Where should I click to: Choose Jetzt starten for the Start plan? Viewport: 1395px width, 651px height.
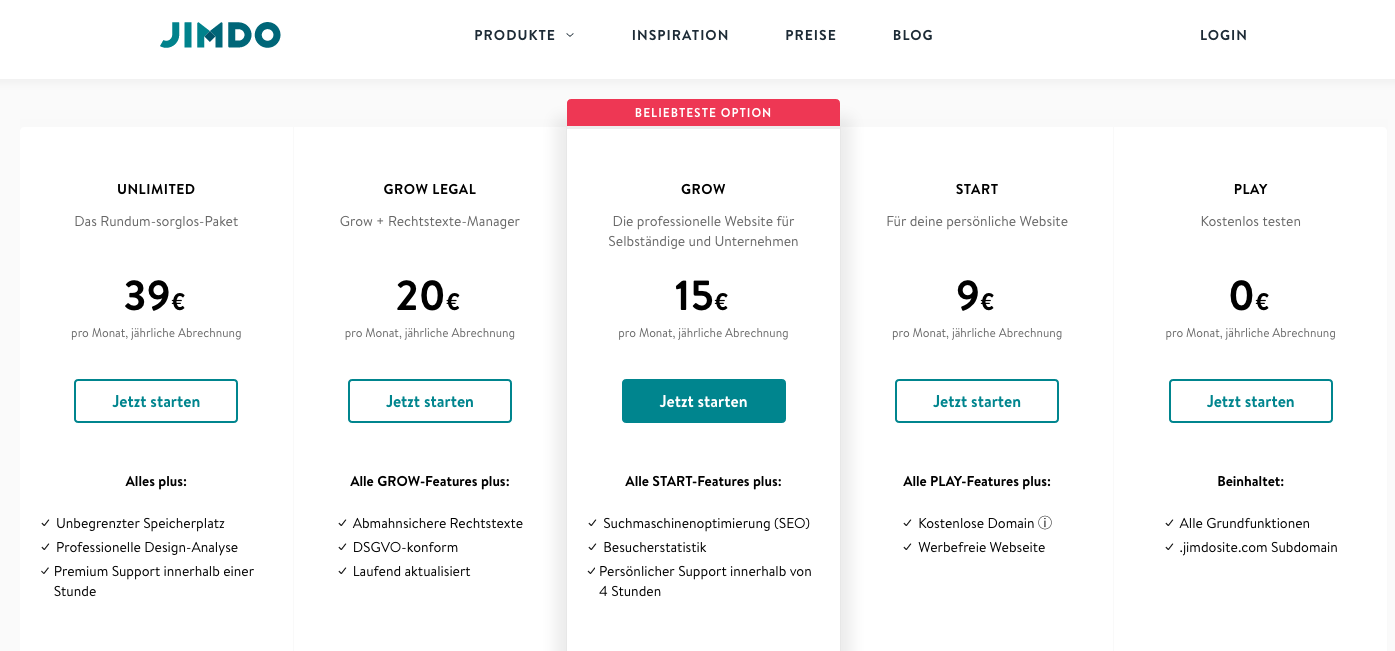(x=977, y=401)
